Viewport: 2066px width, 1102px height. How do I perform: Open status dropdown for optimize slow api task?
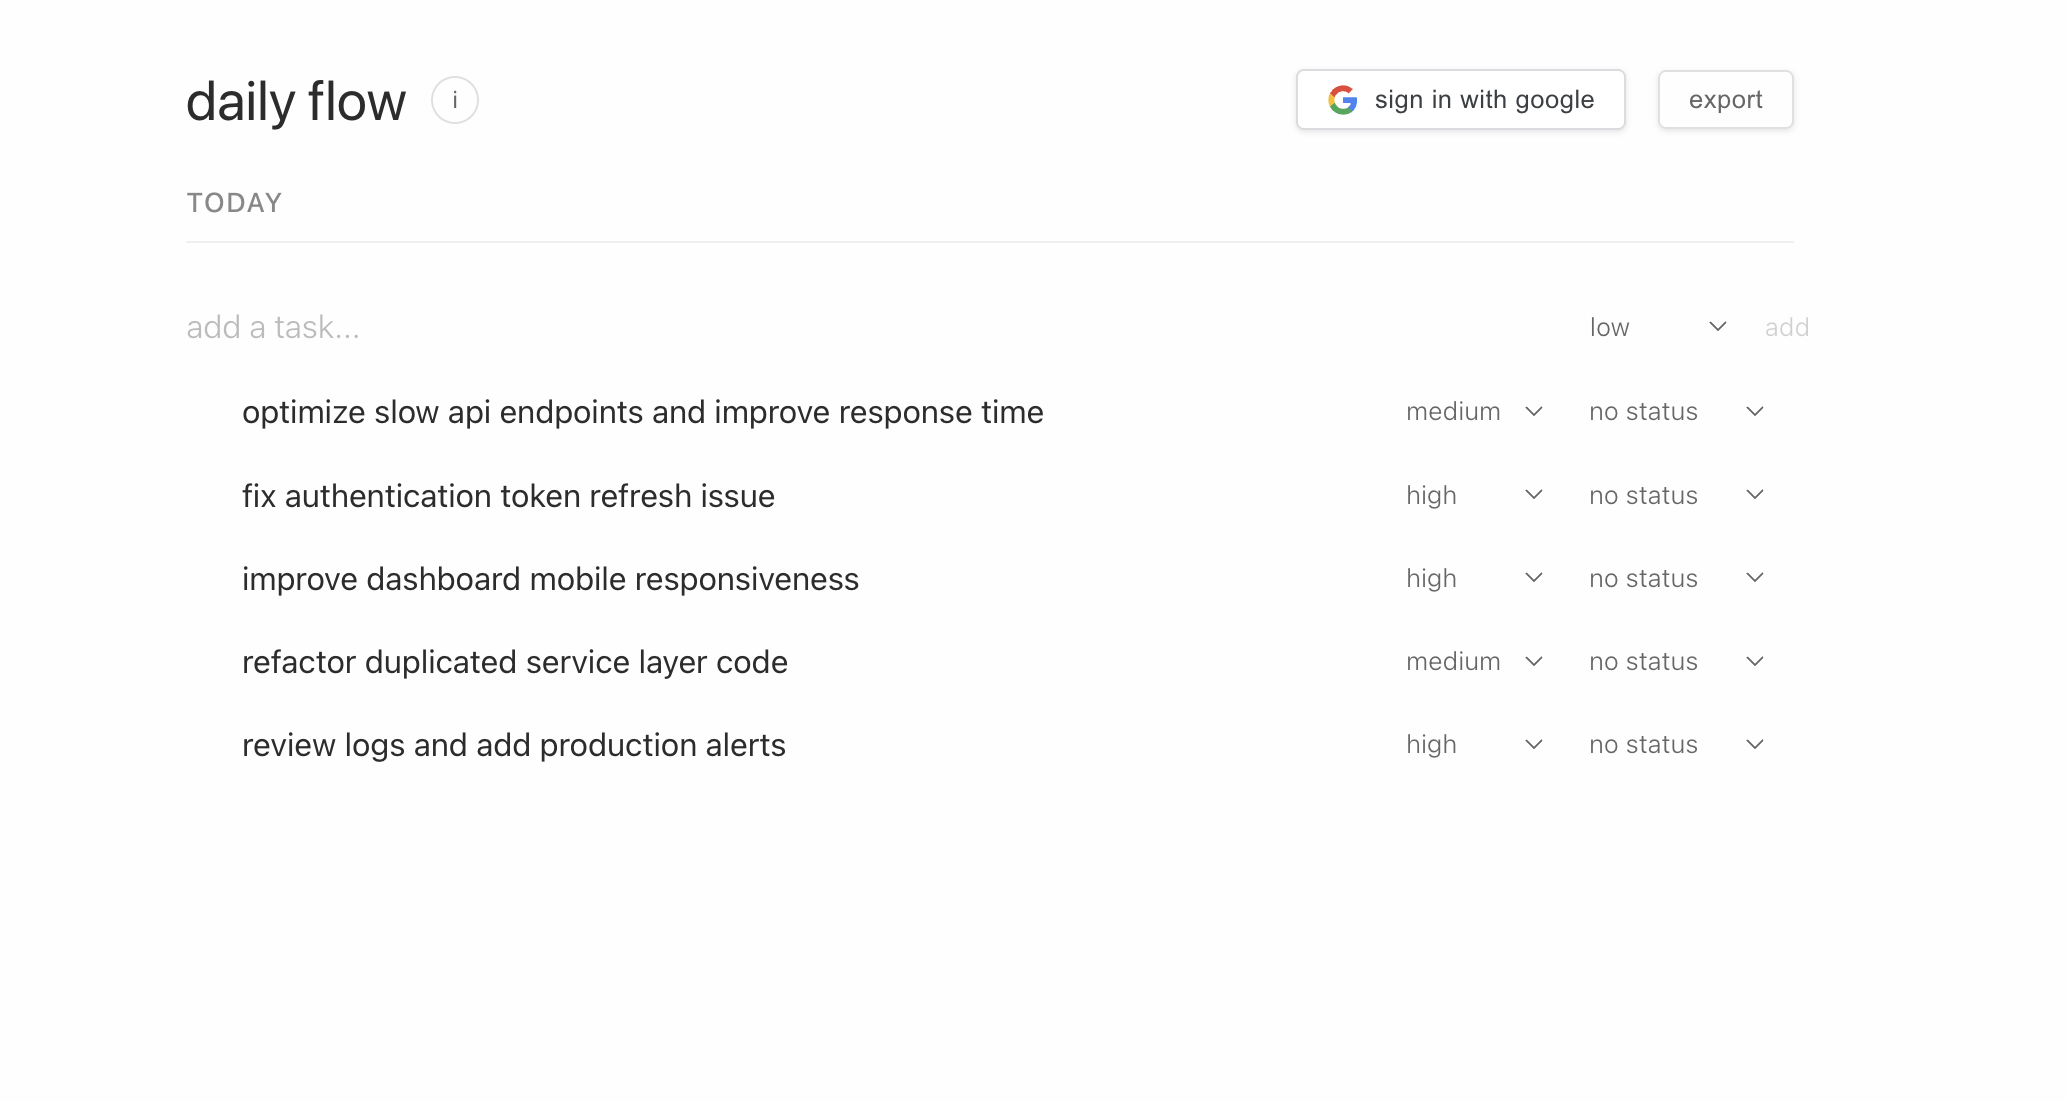[1676, 412]
